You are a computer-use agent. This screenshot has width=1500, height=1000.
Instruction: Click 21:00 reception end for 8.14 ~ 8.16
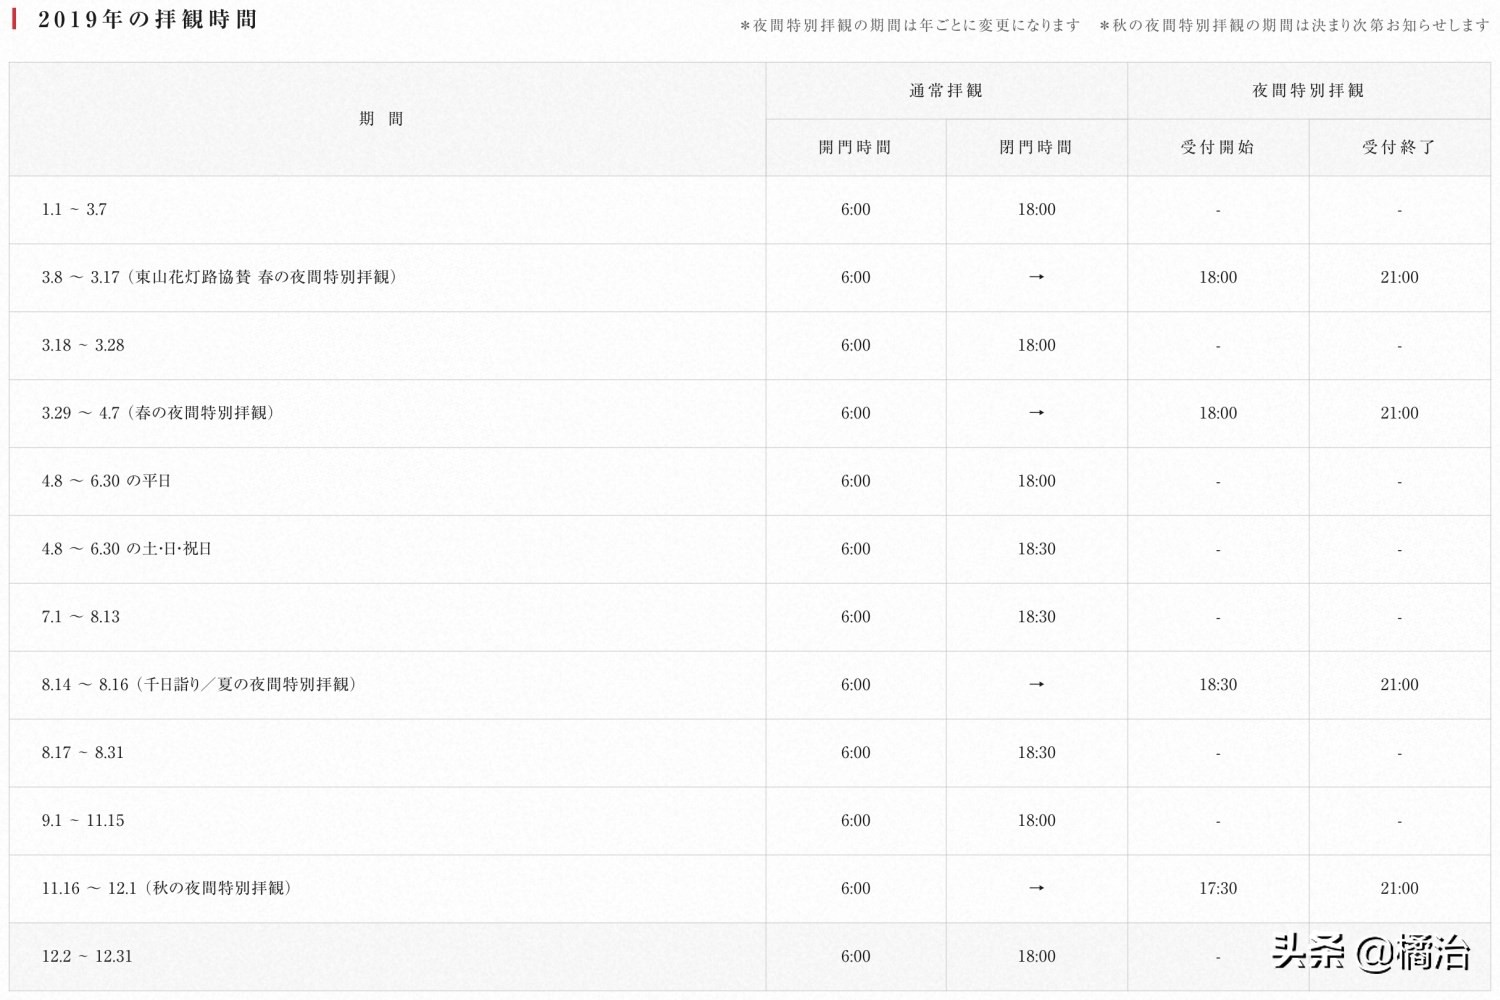[1399, 685]
